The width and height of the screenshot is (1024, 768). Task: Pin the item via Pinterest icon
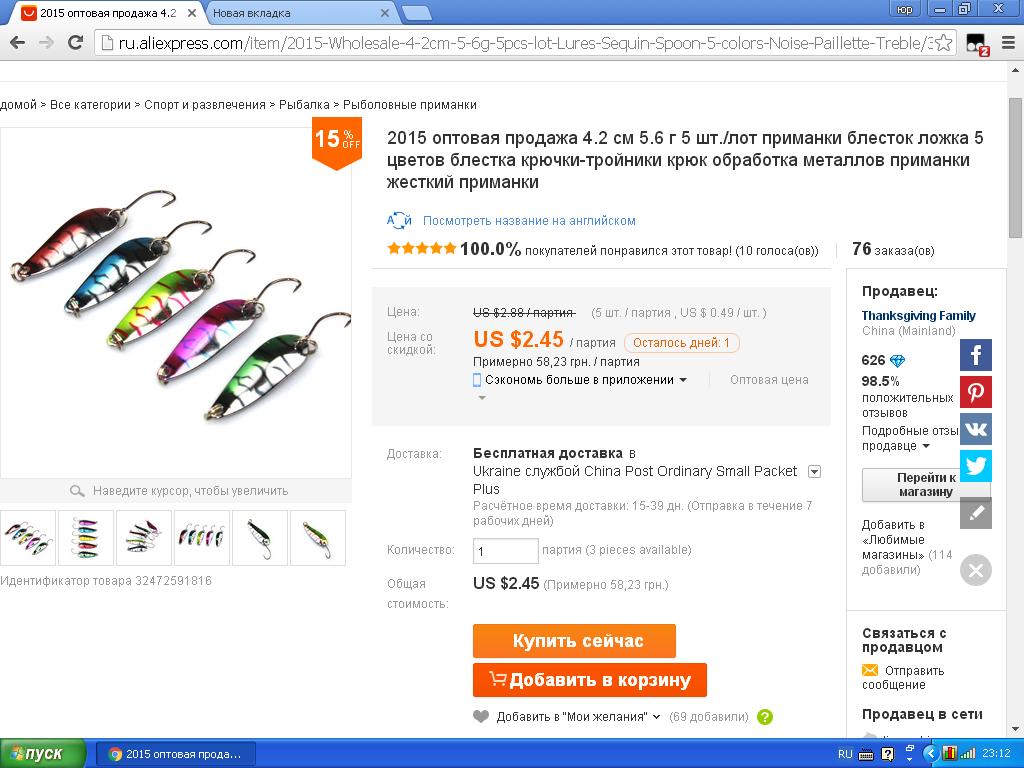pos(976,392)
